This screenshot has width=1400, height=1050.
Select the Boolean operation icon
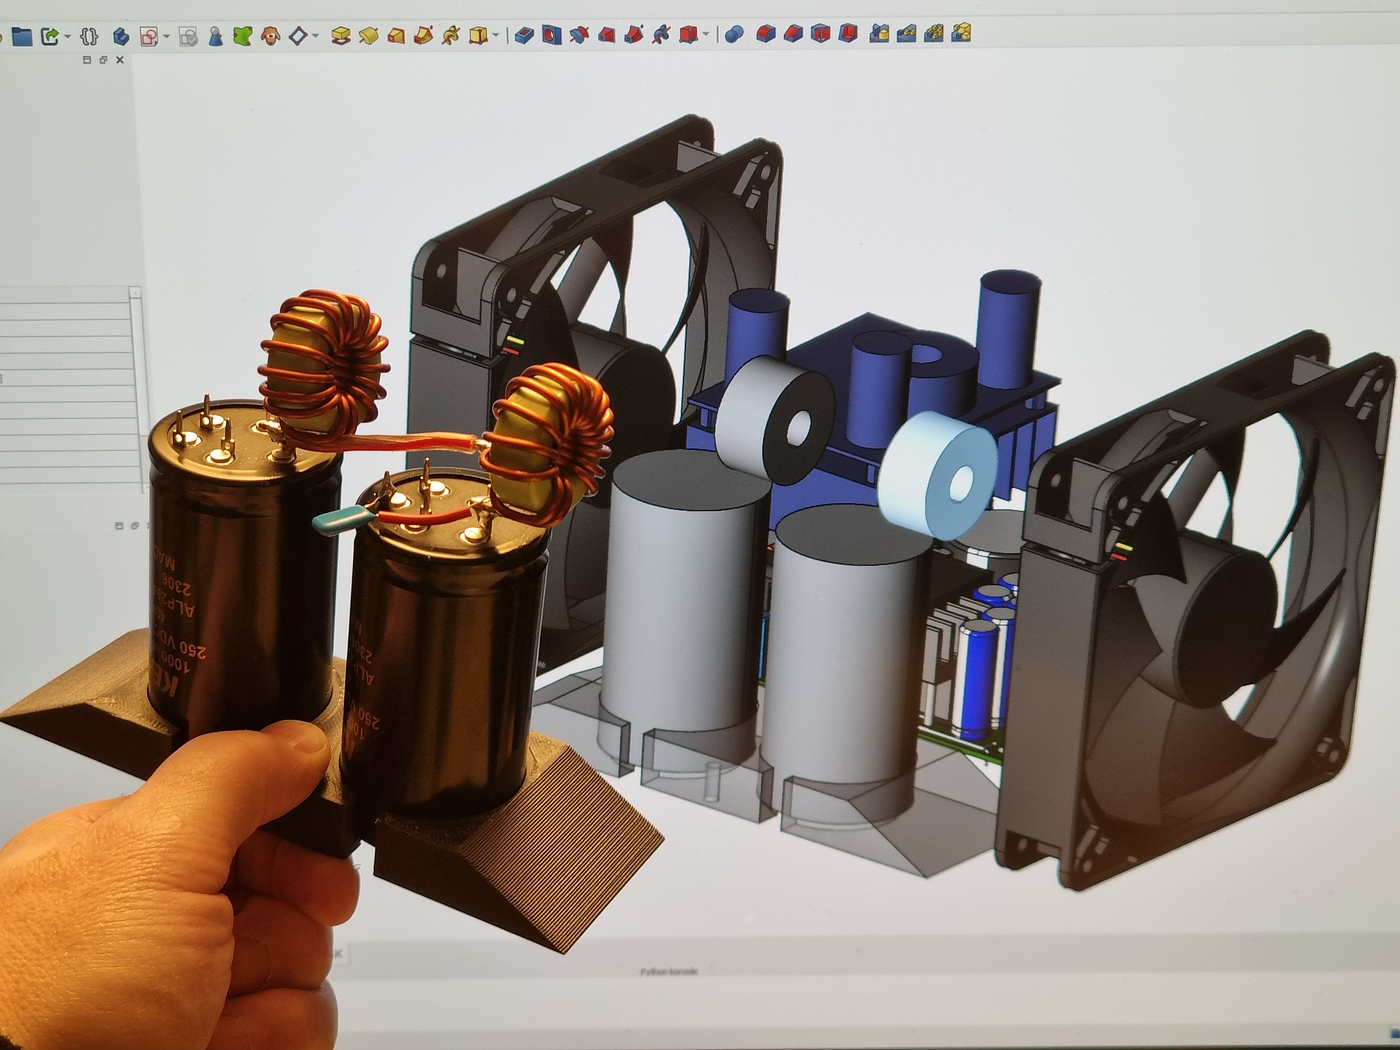coord(733,34)
